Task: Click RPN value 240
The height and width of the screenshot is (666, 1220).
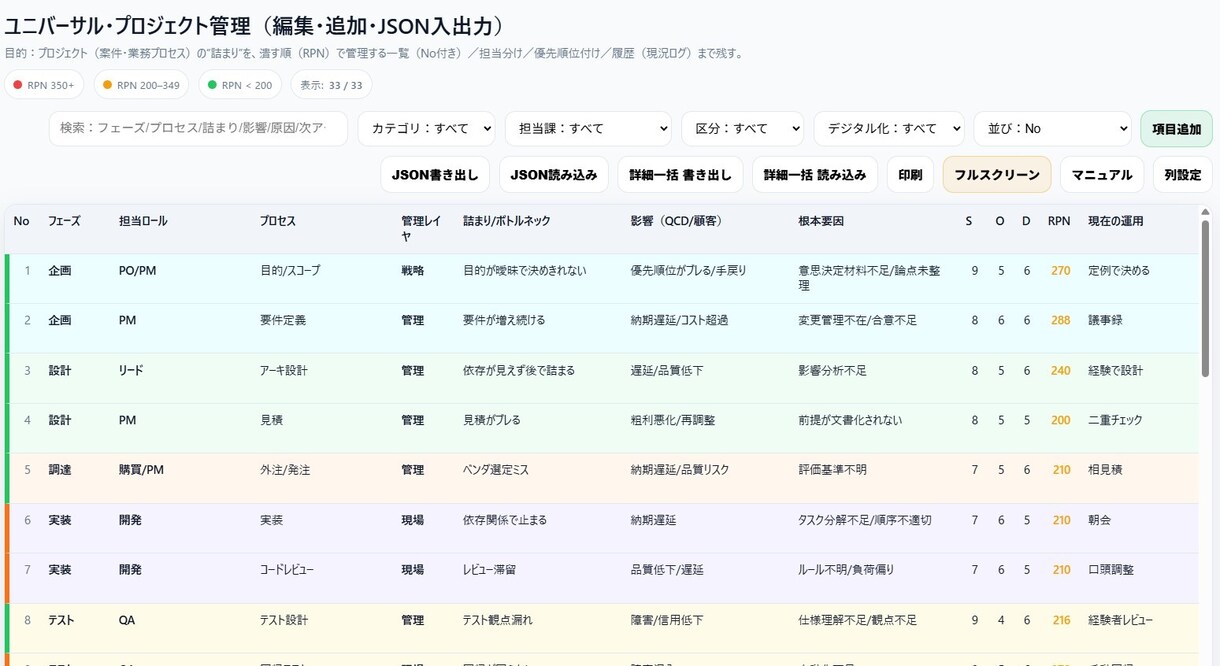Action: pos(1061,371)
